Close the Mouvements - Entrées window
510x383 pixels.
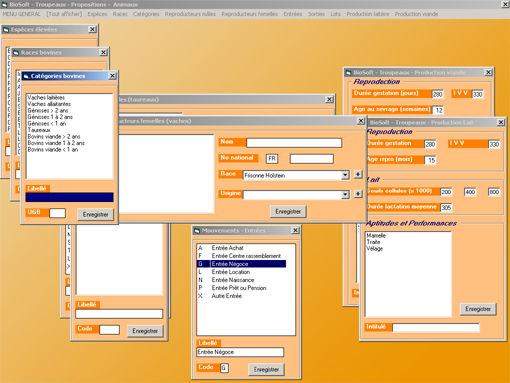click(295, 230)
